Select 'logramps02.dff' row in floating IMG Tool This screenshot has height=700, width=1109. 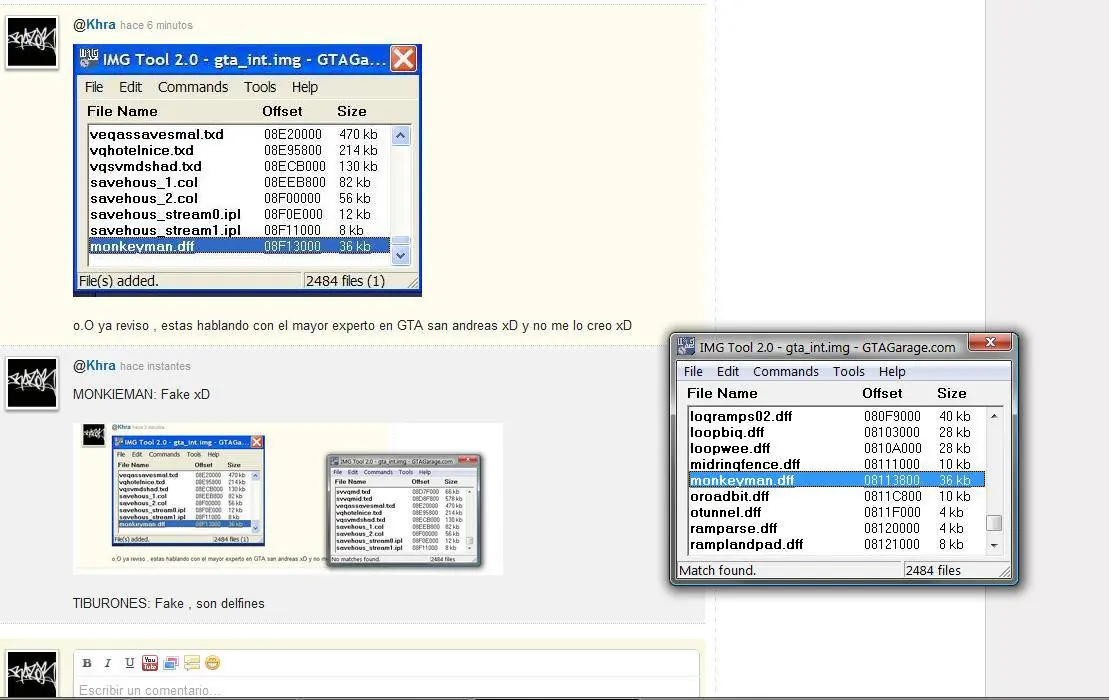click(x=837, y=416)
